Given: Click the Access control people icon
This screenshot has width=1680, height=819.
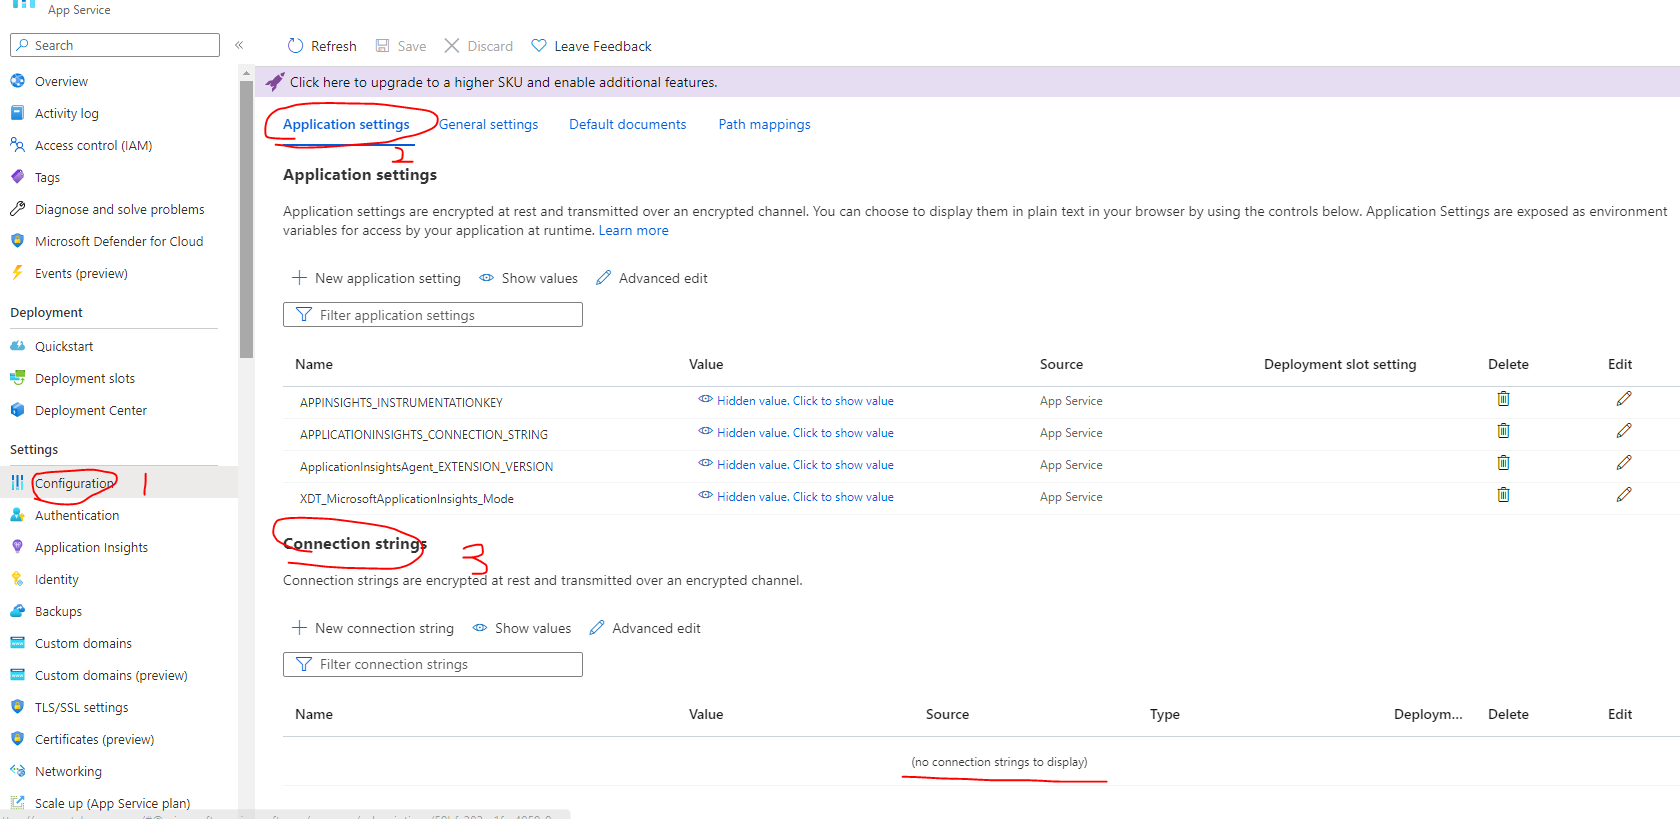Looking at the screenshot, I should 17,145.
